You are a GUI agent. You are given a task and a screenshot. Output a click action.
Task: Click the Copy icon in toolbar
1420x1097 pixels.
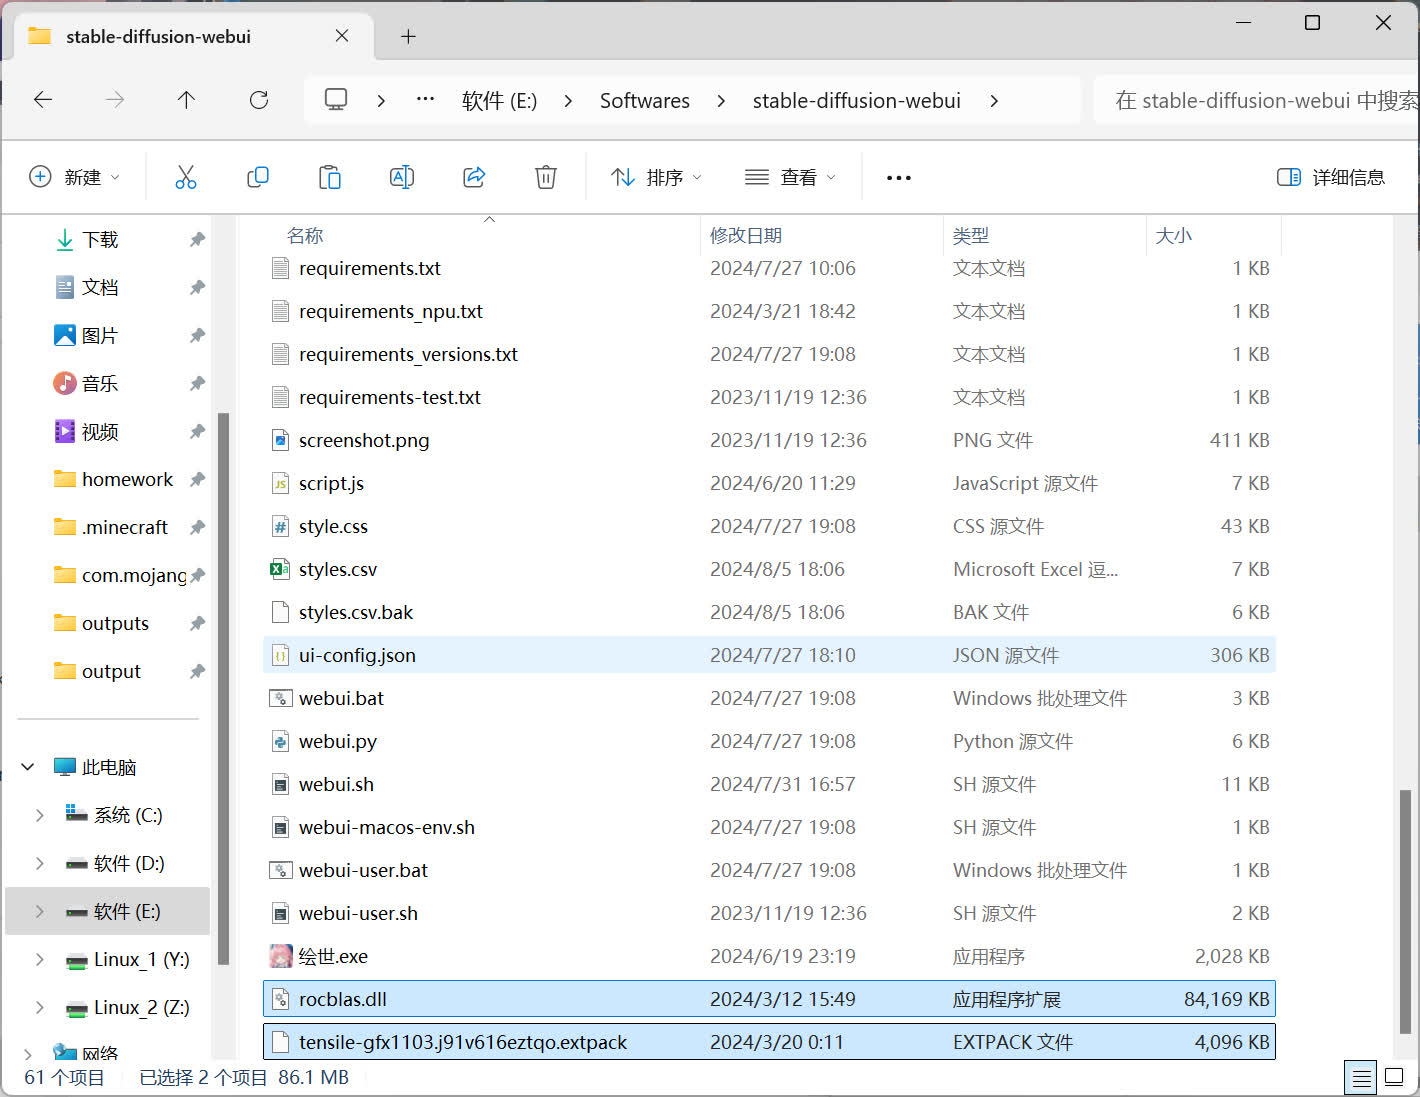coord(258,177)
